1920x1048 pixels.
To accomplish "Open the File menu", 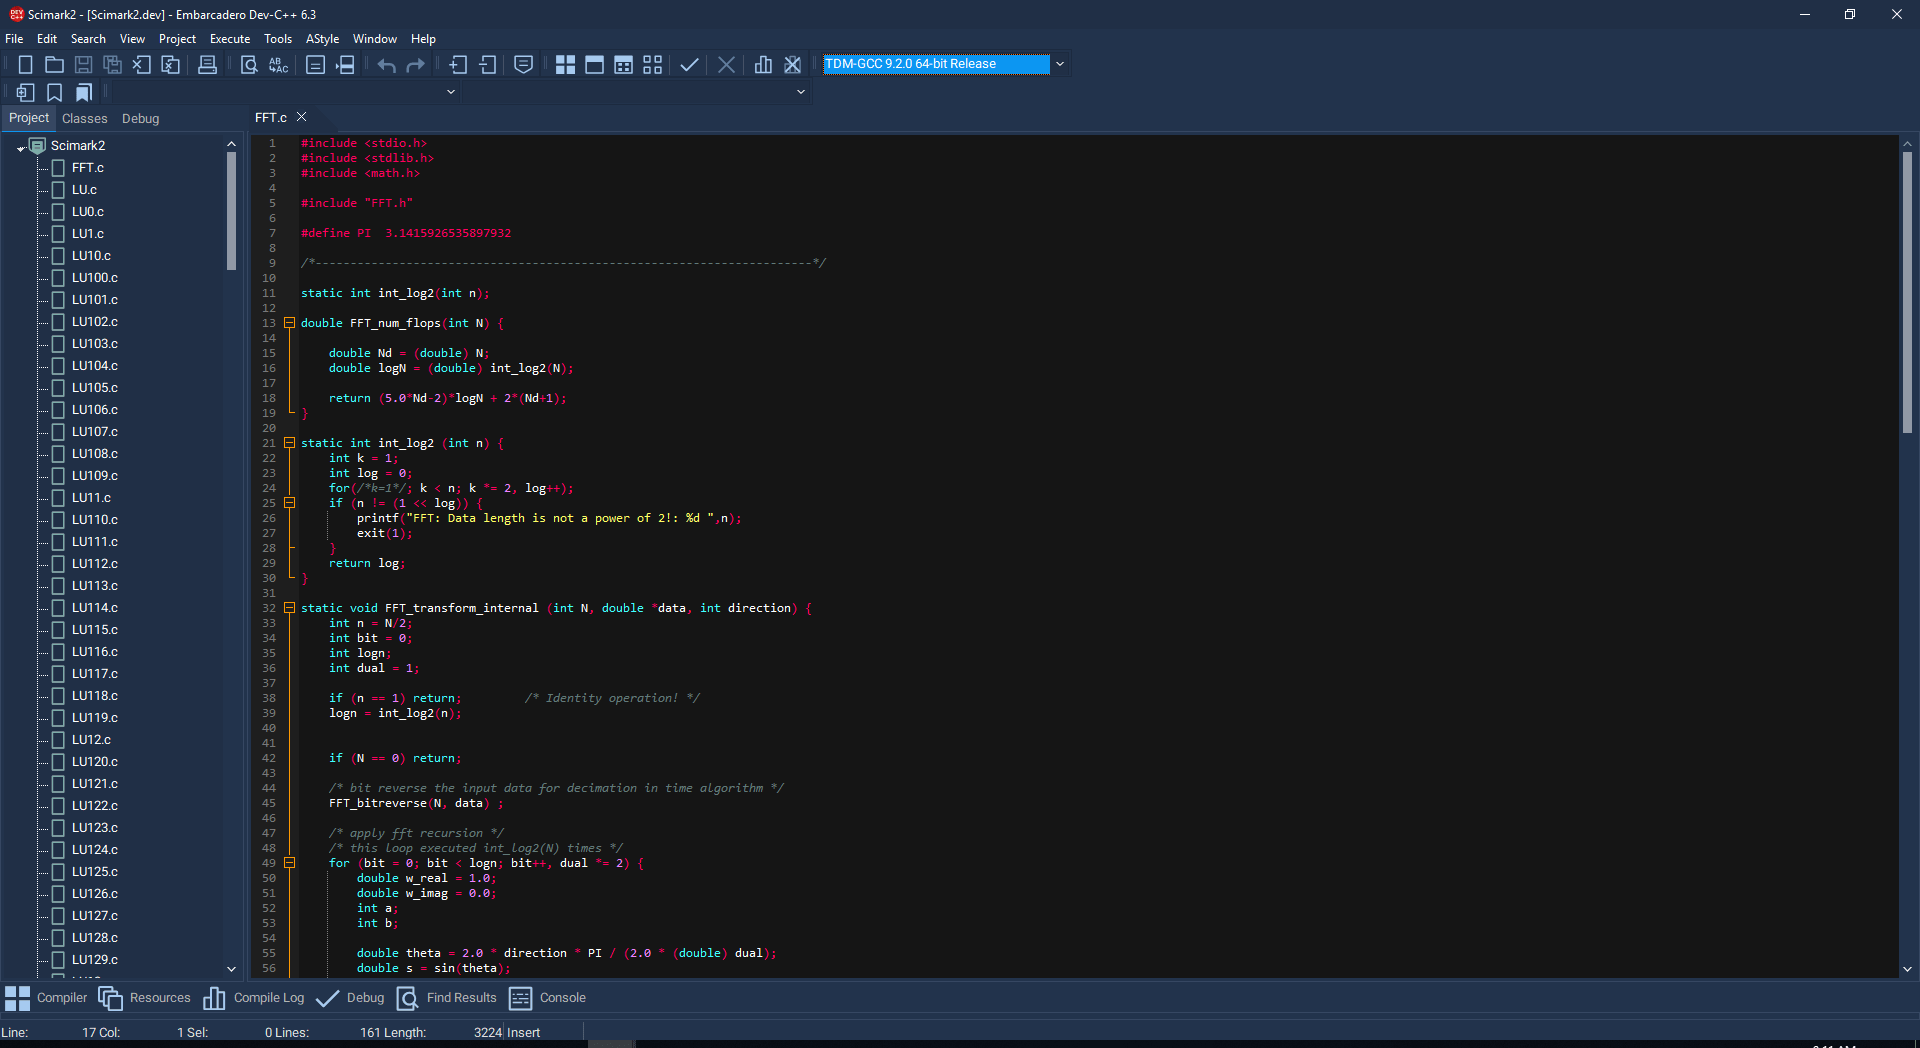I will click(14, 39).
